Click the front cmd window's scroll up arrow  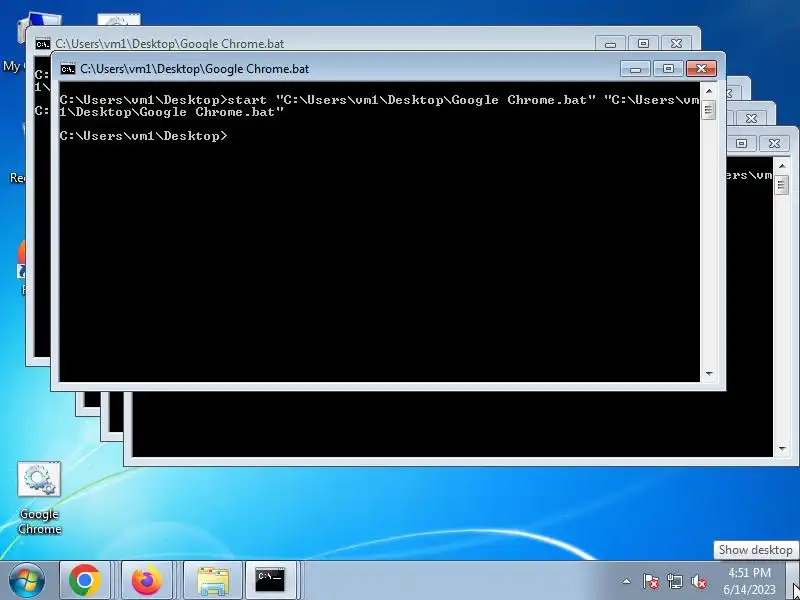pos(709,91)
